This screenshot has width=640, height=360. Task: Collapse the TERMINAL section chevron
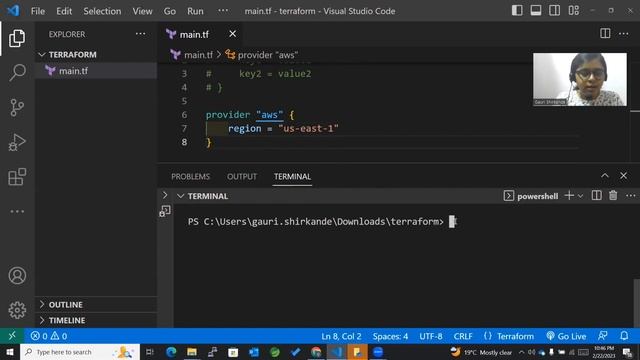coord(180,196)
